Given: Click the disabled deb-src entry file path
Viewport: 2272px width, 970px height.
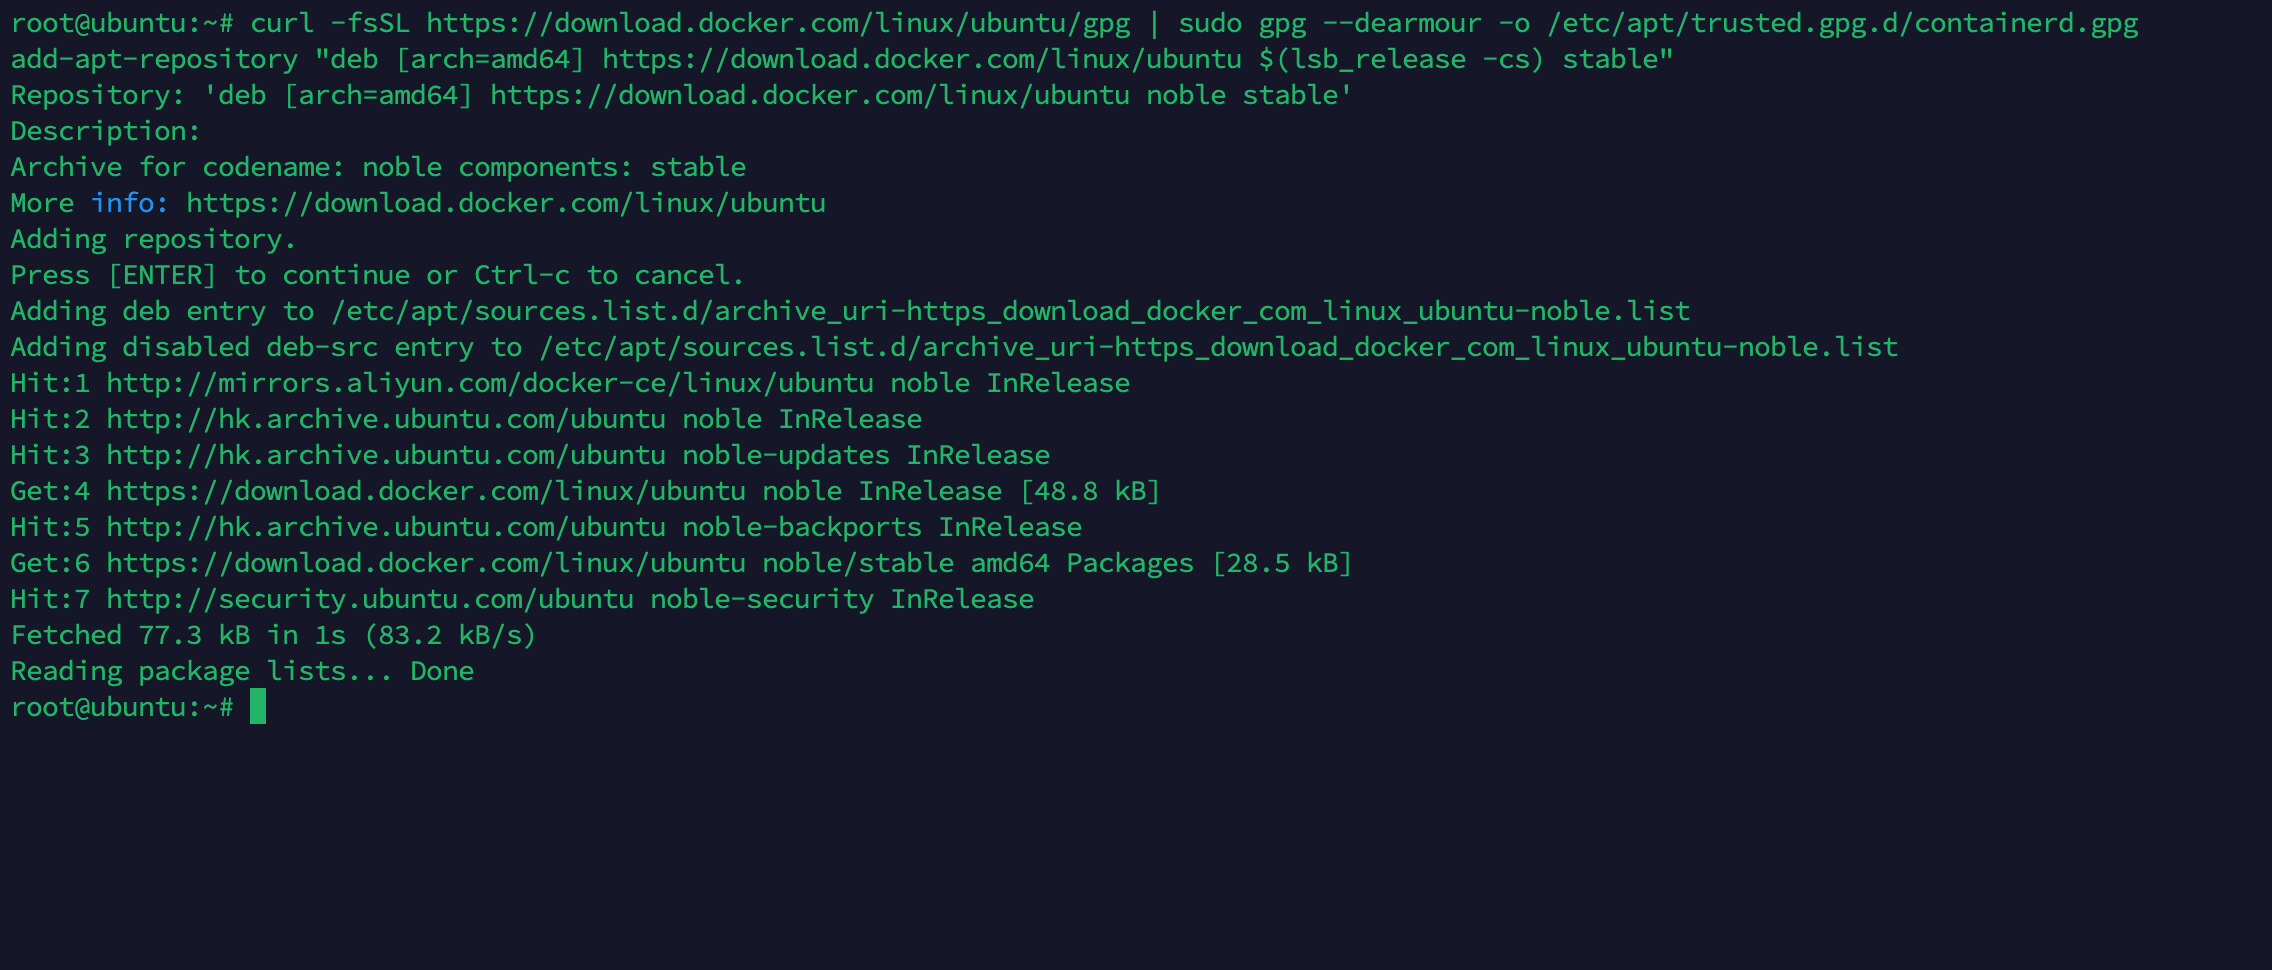Looking at the screenshot, I should click(1219, 347).
